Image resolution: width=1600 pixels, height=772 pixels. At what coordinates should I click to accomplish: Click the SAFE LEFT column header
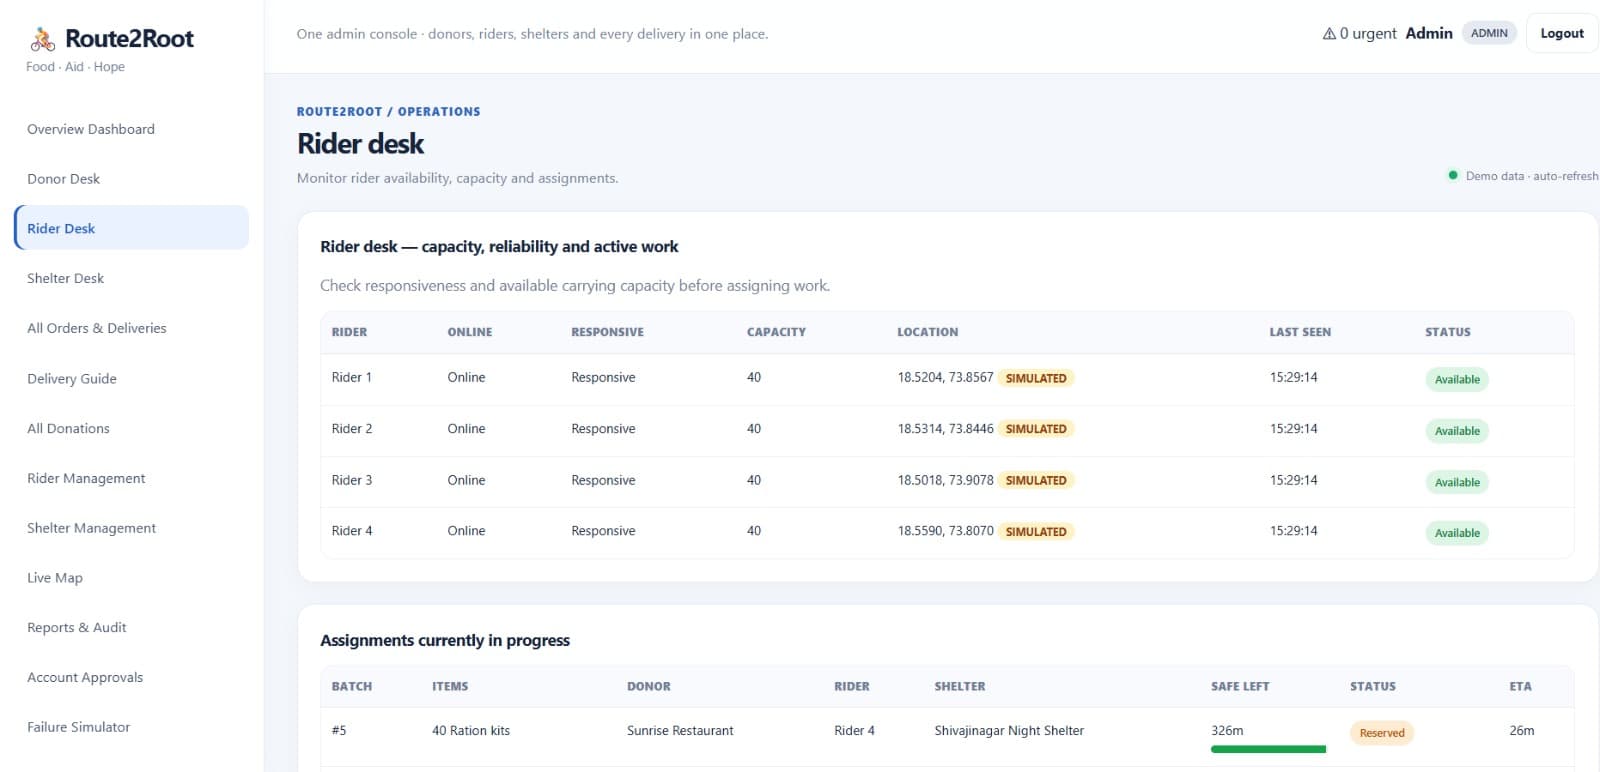[x=1240, y=687]
